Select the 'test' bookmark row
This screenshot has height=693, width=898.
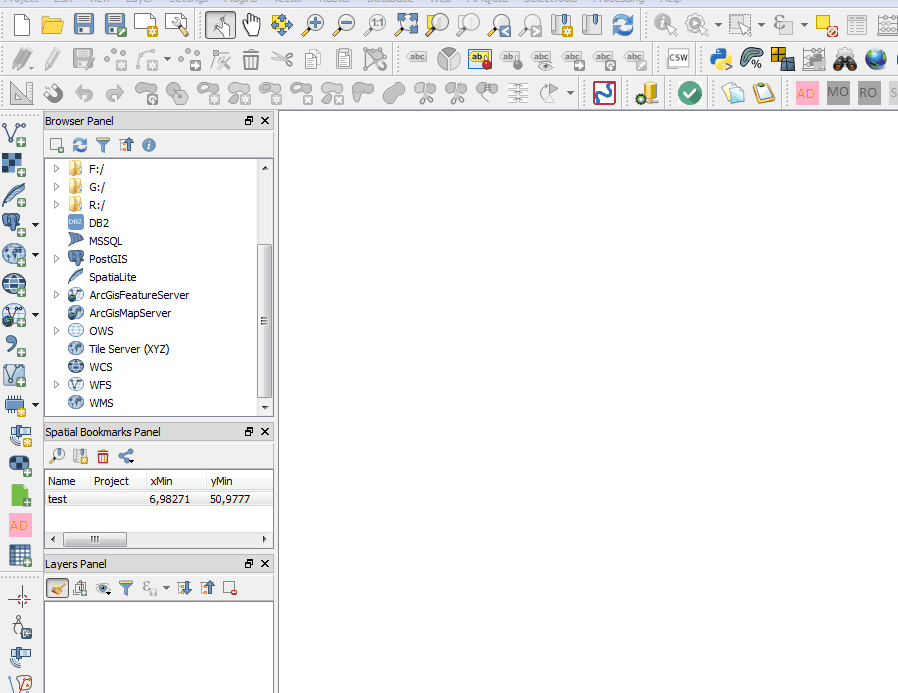click(159, 499)
